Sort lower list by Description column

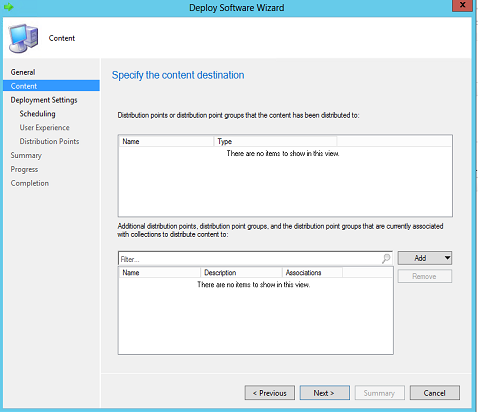(x=241, y=272)
